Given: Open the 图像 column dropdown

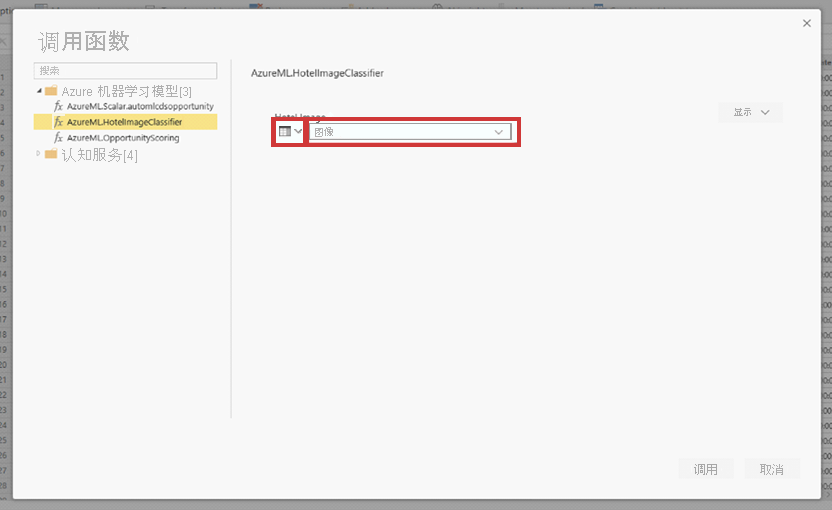Looking at the screenshot, I should tap(410, 132).
